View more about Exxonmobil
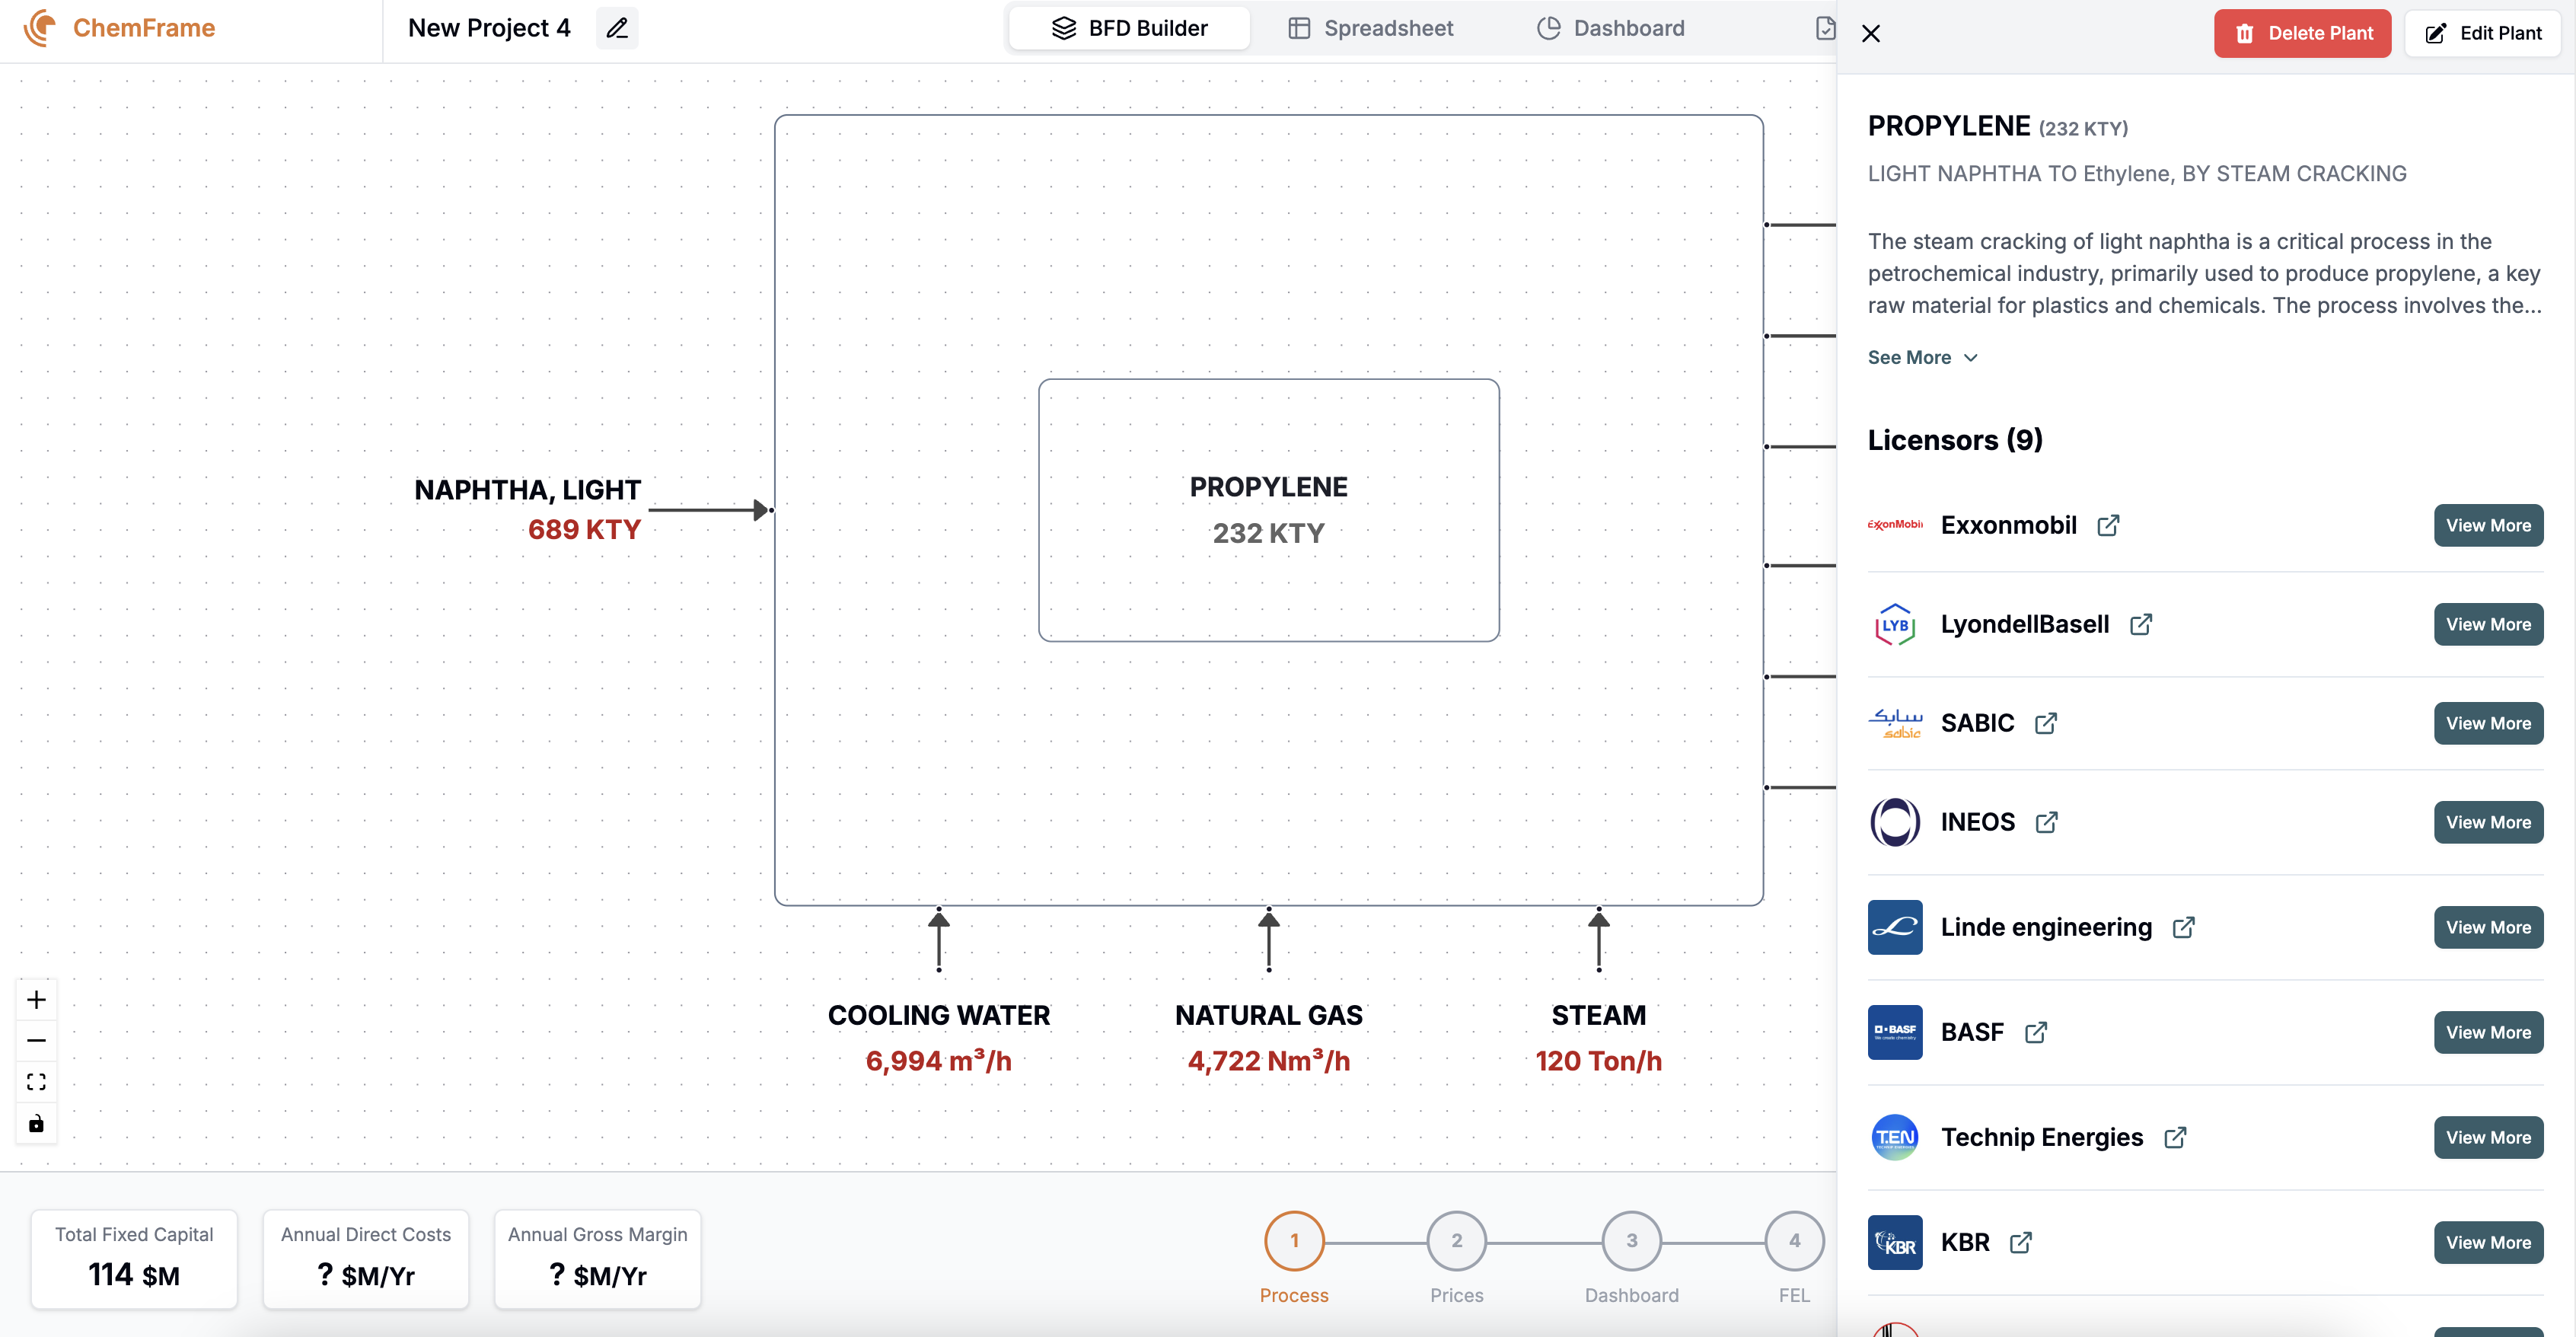This screenshot has width=2576, height=1337. (x=2488, y=525)
